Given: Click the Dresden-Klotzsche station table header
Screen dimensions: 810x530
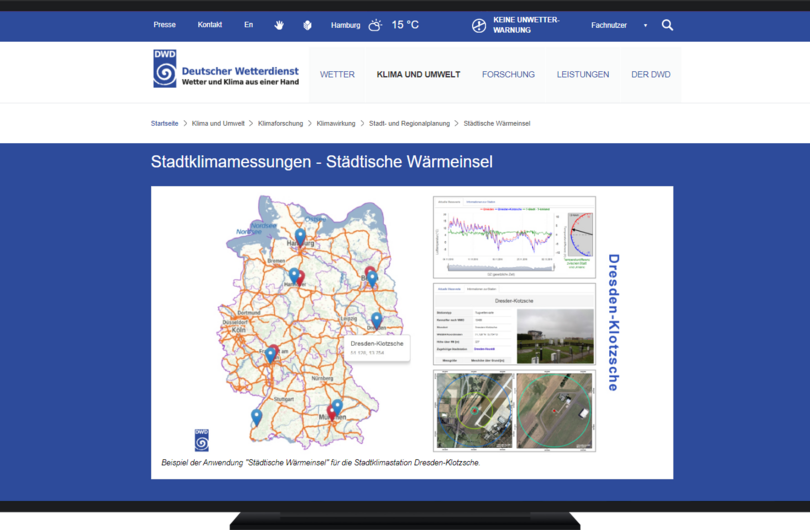Looking at the screenshot, I should click(x=514, y=301).
